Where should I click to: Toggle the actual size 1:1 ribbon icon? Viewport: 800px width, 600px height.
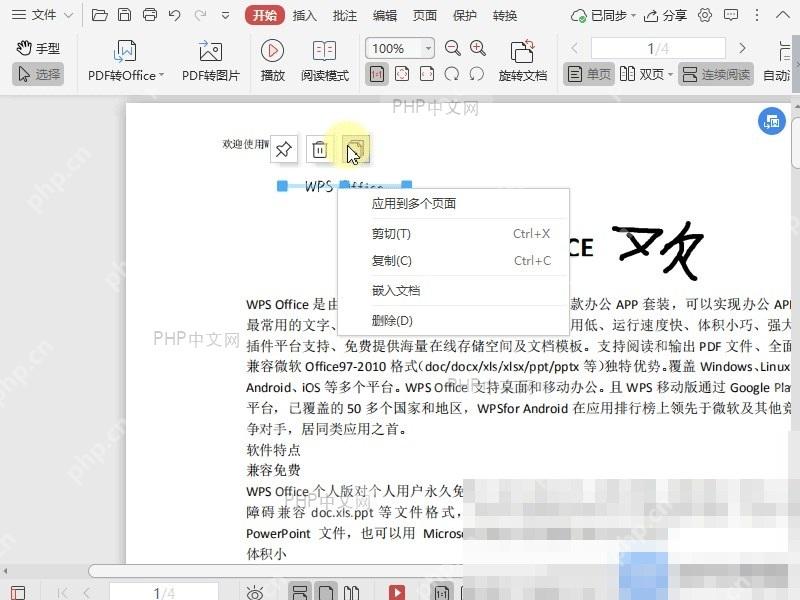377,74
